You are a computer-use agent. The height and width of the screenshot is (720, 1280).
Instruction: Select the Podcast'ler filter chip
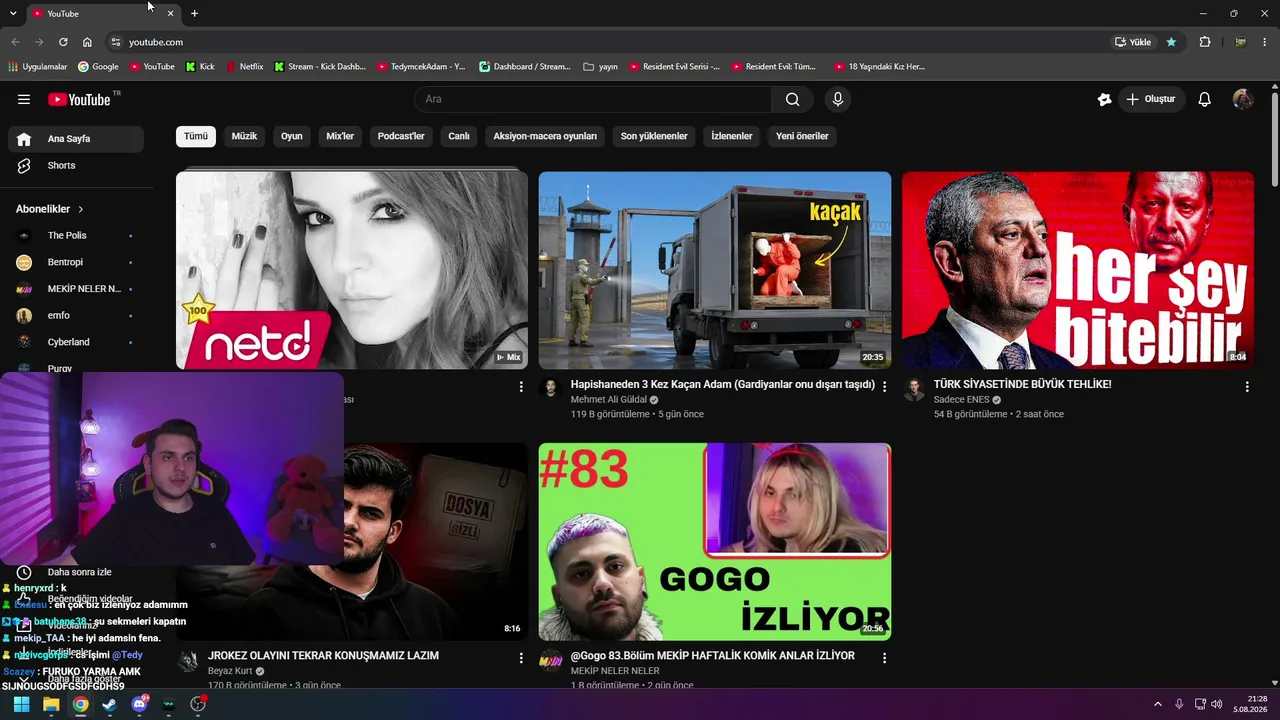coord(401,136)
